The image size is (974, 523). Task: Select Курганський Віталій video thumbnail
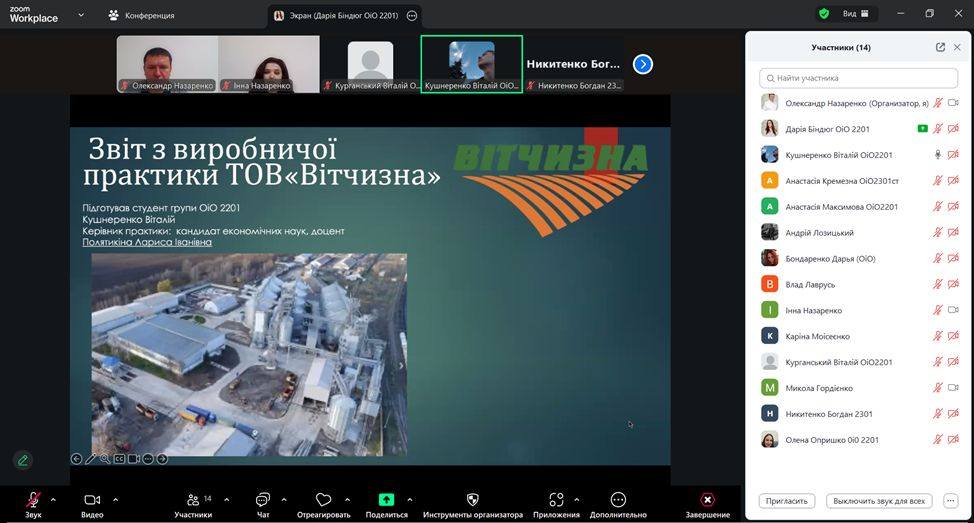(x=370, y=64)
